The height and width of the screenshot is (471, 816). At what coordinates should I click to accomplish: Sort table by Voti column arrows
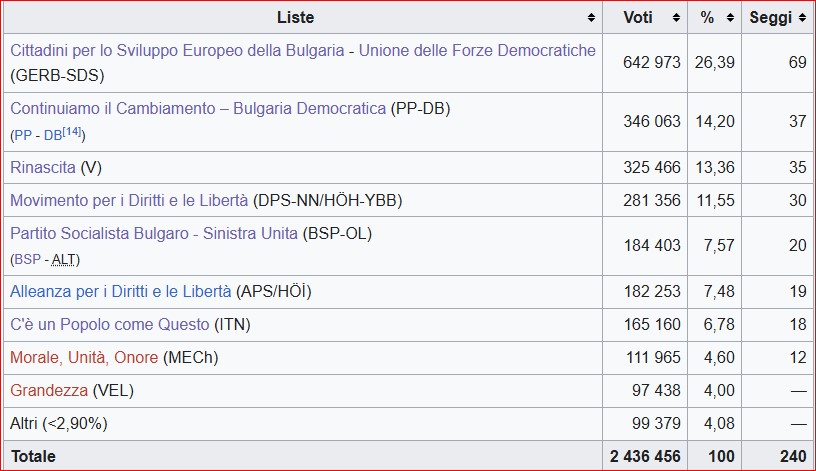pyautogui.click(x=677, y=18)
